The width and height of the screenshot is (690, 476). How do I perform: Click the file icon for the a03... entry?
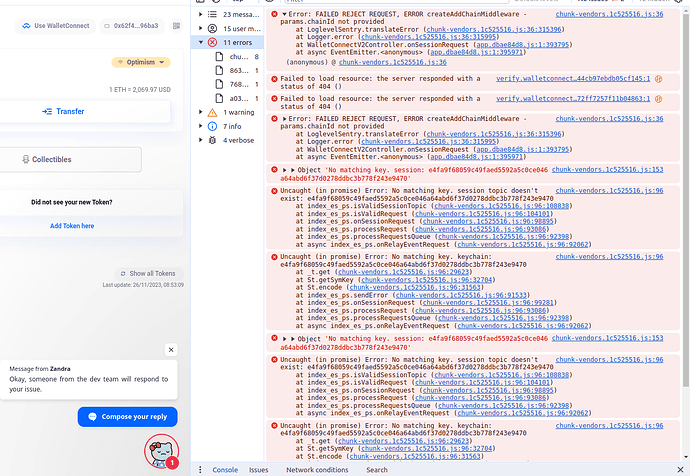click(219, 98)
